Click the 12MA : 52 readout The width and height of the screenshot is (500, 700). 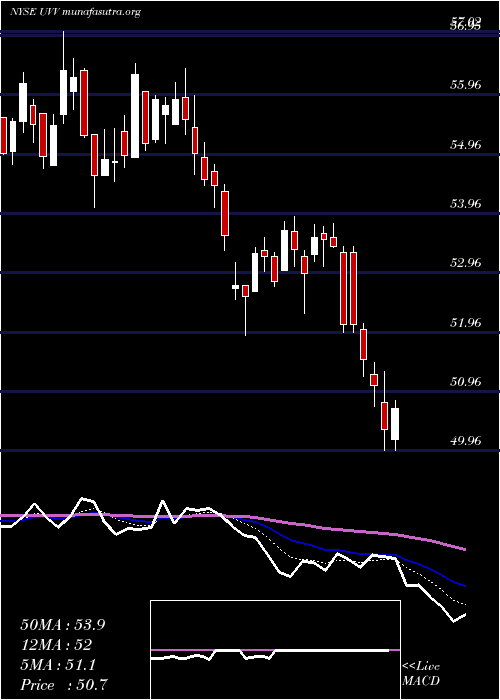56,645
